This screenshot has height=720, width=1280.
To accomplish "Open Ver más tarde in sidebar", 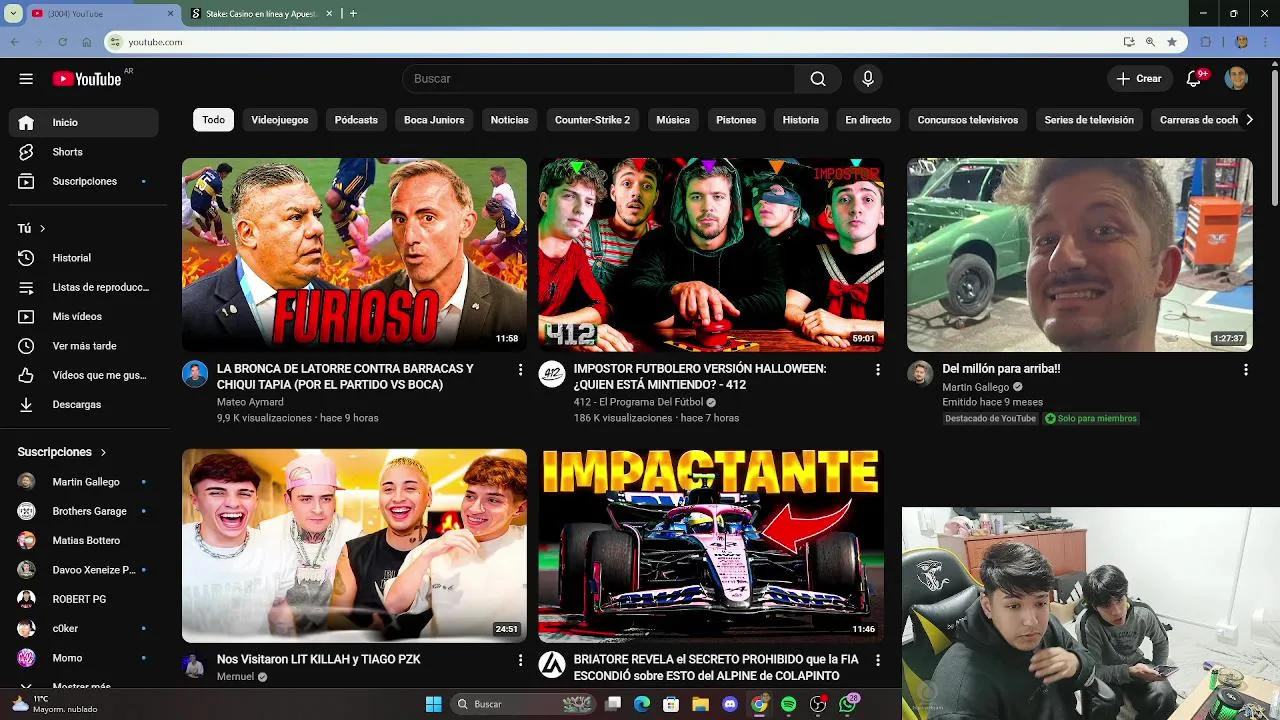I will (x=83, y=346).
